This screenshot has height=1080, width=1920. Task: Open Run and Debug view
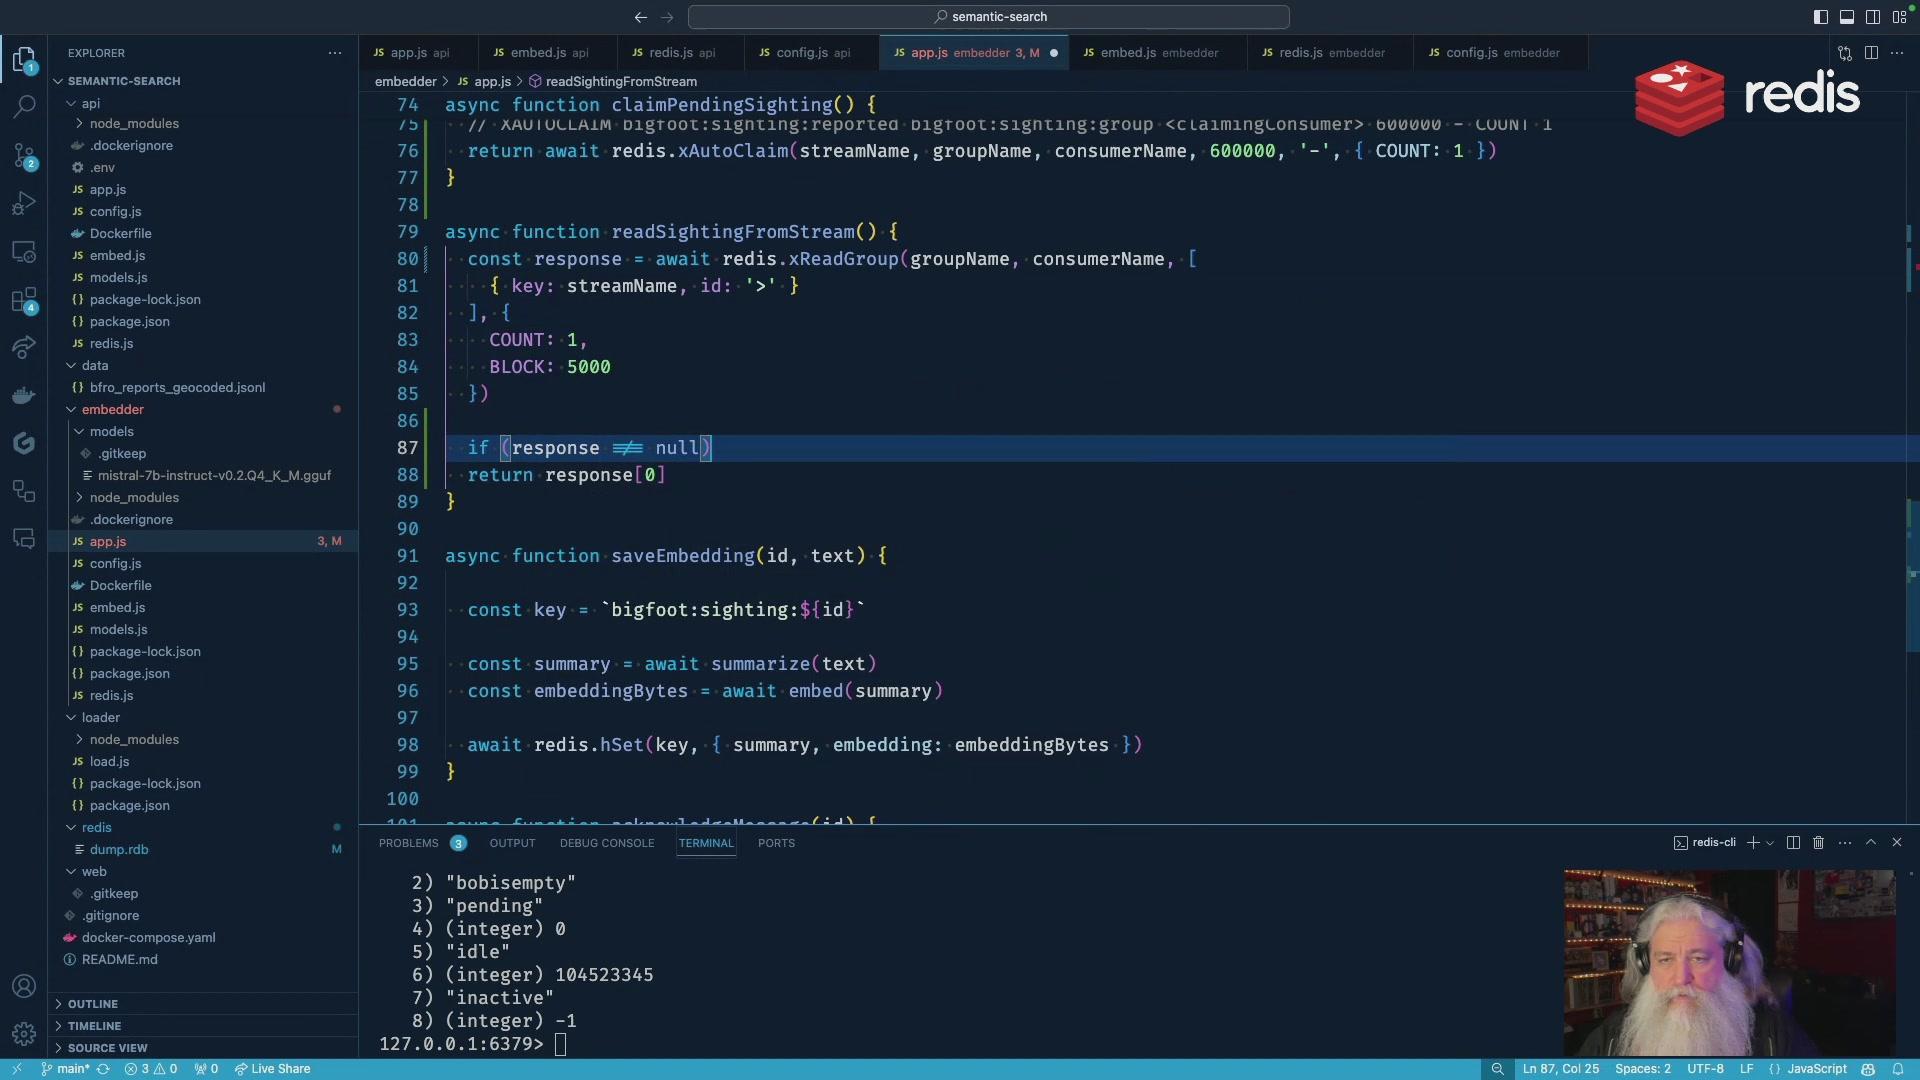(x=24, y=203)
